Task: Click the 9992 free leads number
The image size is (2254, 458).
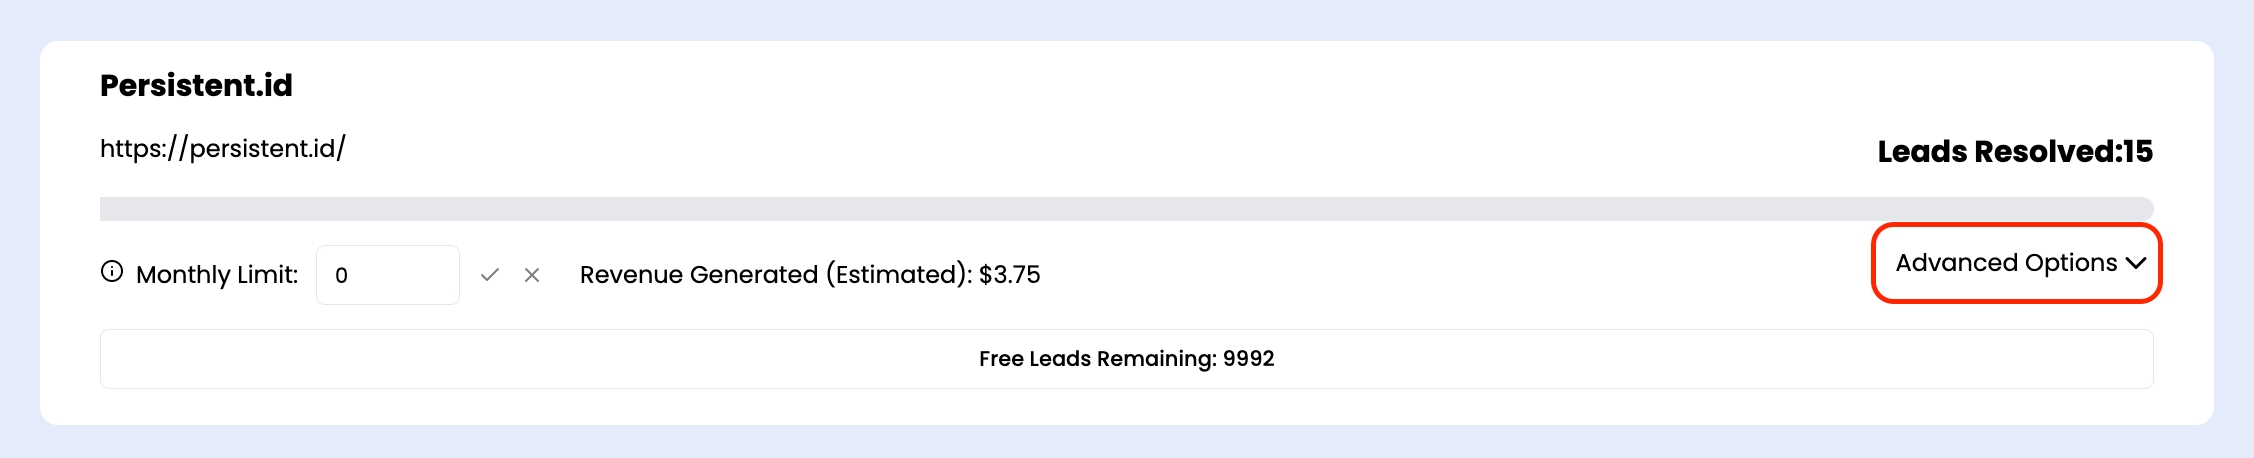Action: (1249, 359)
